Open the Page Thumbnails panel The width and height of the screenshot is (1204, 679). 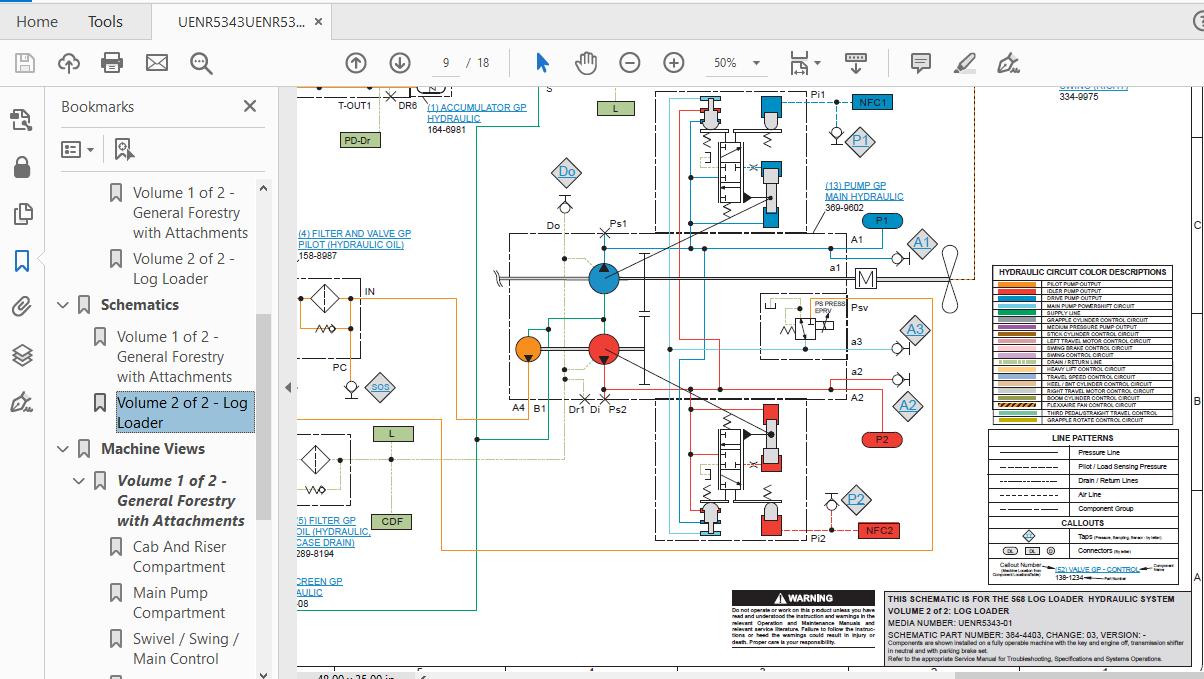[22, 214]
